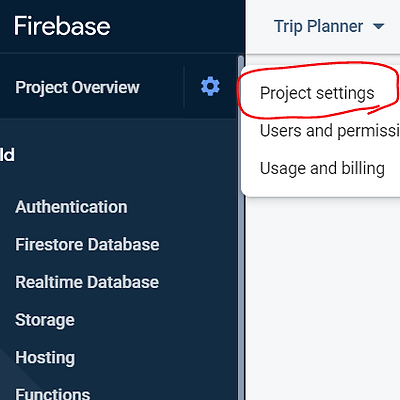Choose Users and permissions menu entry
400x400 pixels.
click(x=330, y=131)
